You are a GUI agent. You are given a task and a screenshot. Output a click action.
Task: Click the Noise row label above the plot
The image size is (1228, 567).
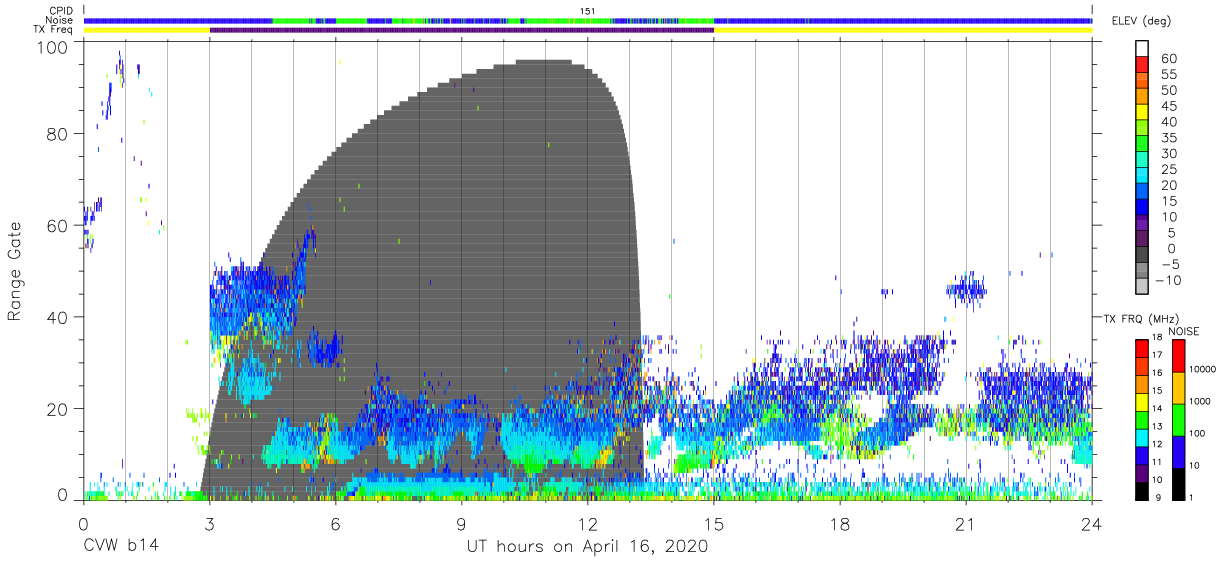point(60,20)
